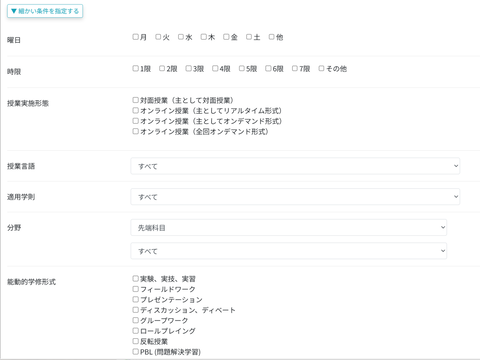Viewport: 480px width, 360px height.
Task: Check the 5限 period checkbox
Action: point(242,68)
